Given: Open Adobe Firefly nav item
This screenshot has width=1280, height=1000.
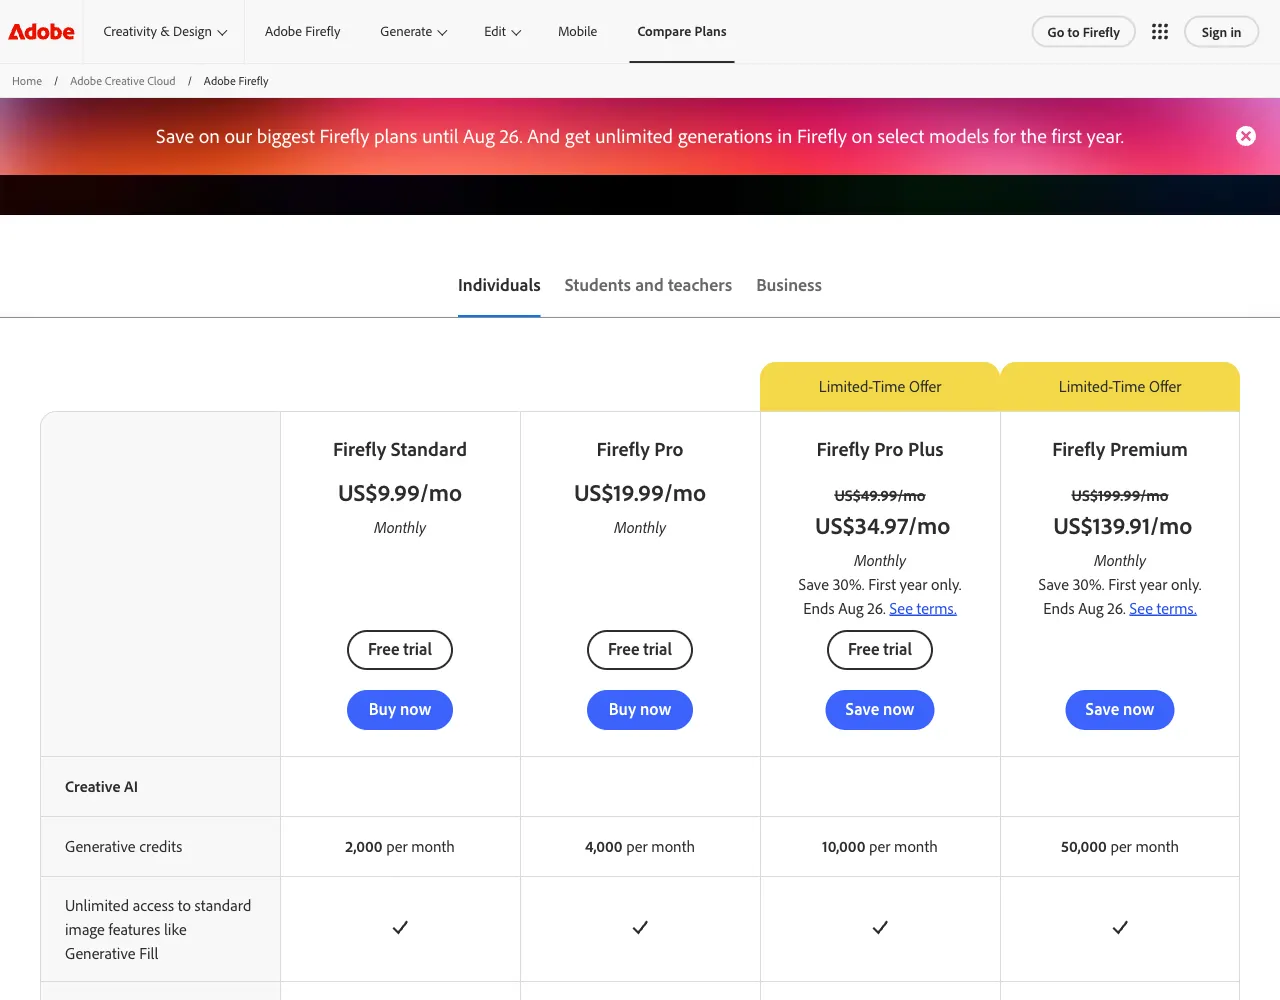Looking at the screenshot, I should point(302,32).
